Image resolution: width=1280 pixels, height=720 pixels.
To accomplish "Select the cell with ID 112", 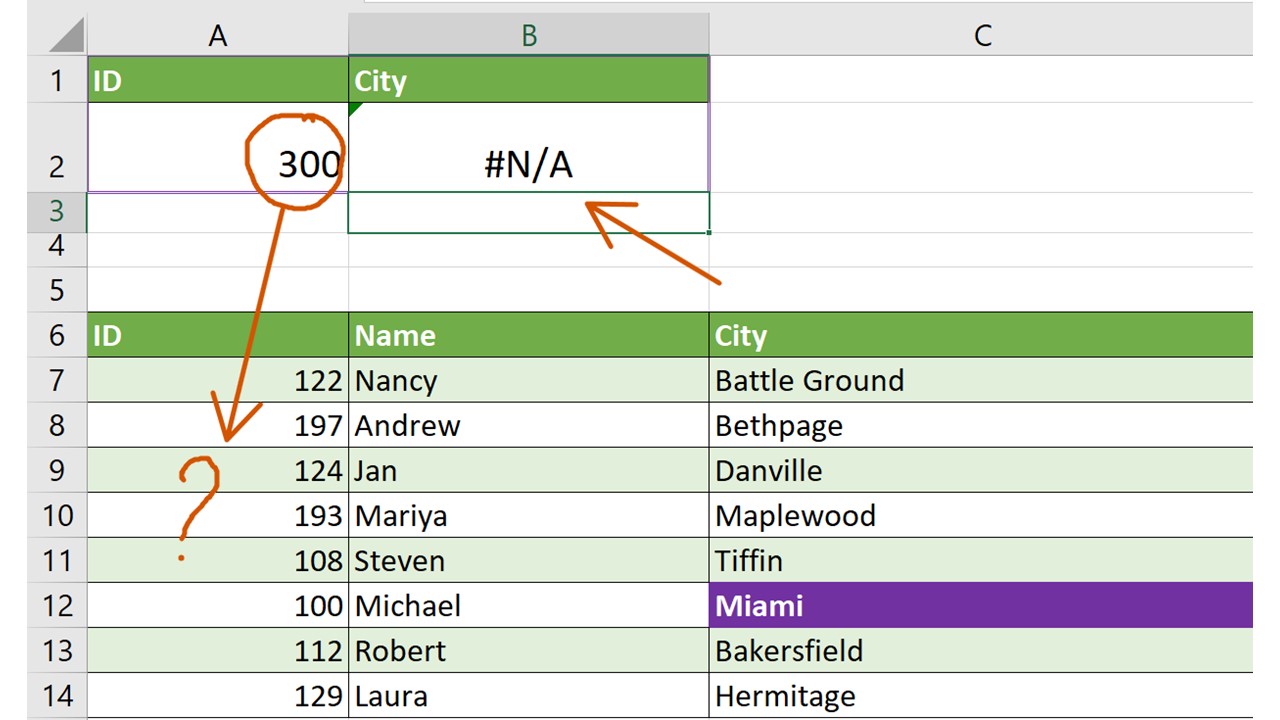I will (x=218, y=650).
